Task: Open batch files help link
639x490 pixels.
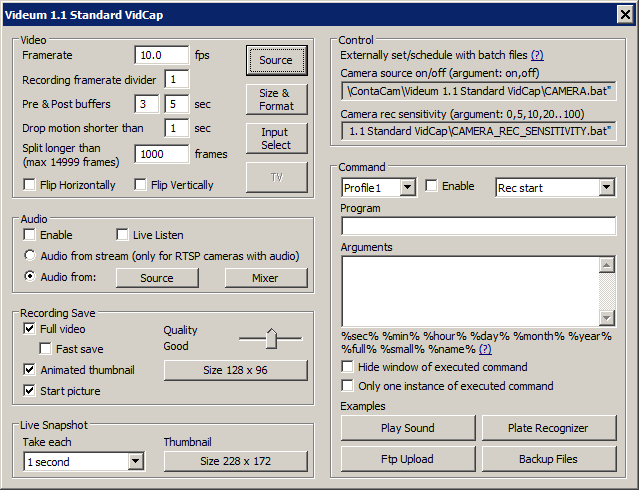Action: (537, 55)
